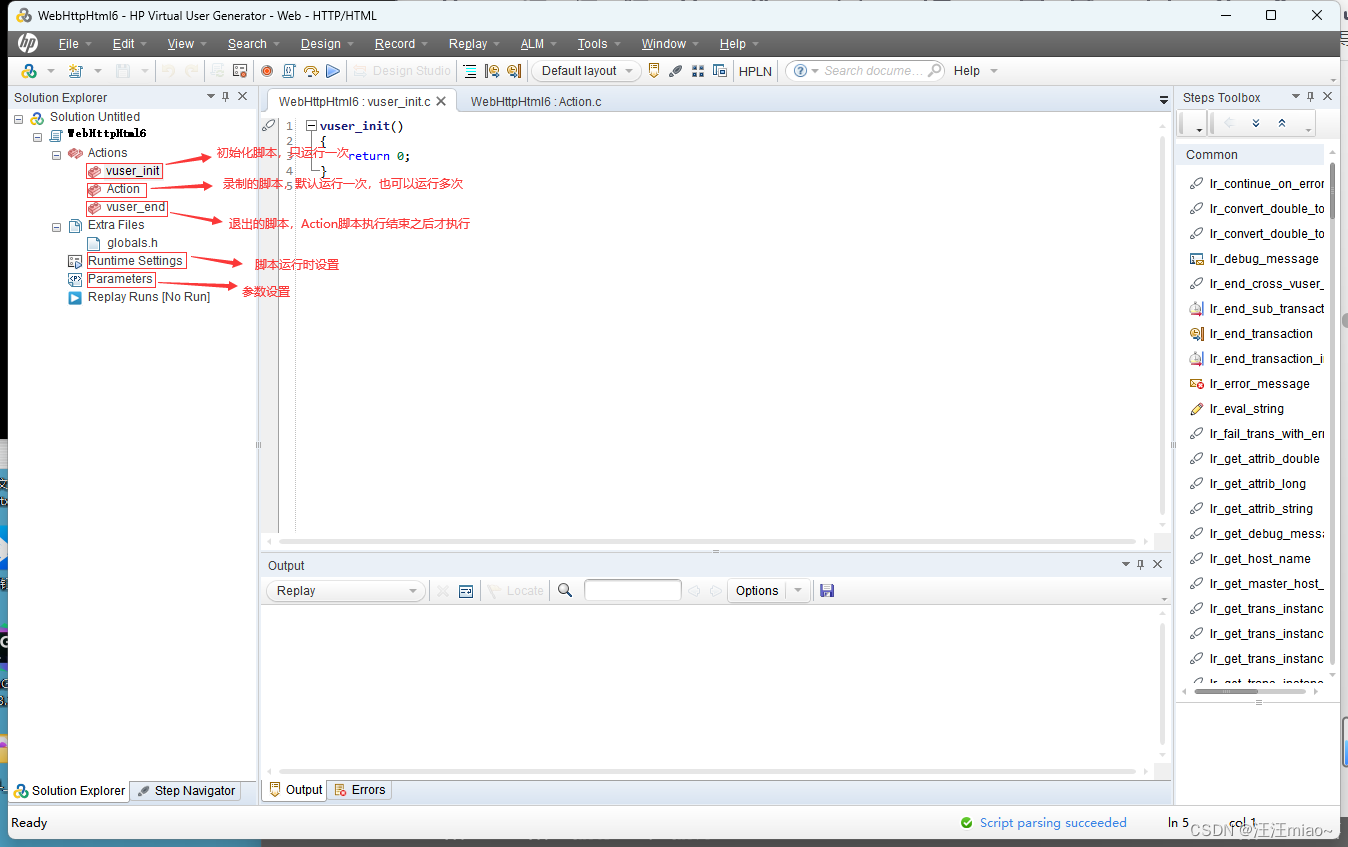1348x847 pixels.
Task: Click the HP solution icon in toolbar
Action: (x=29, y=71)
